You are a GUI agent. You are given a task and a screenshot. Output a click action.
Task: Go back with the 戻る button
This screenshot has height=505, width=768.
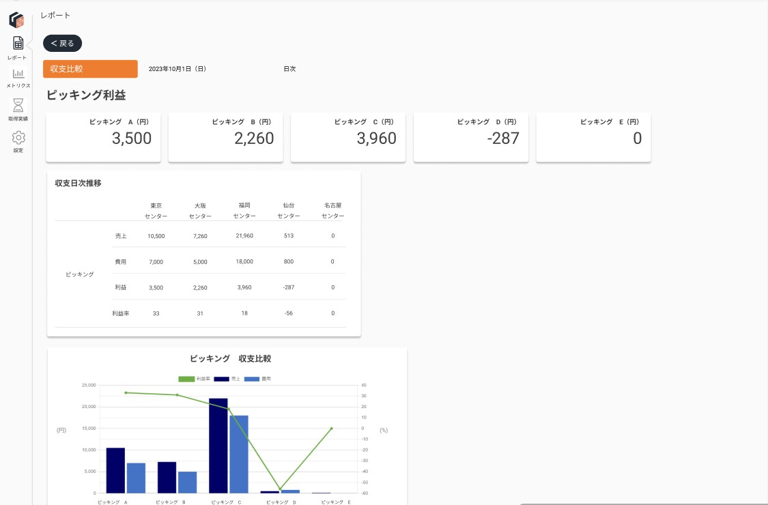62,43
